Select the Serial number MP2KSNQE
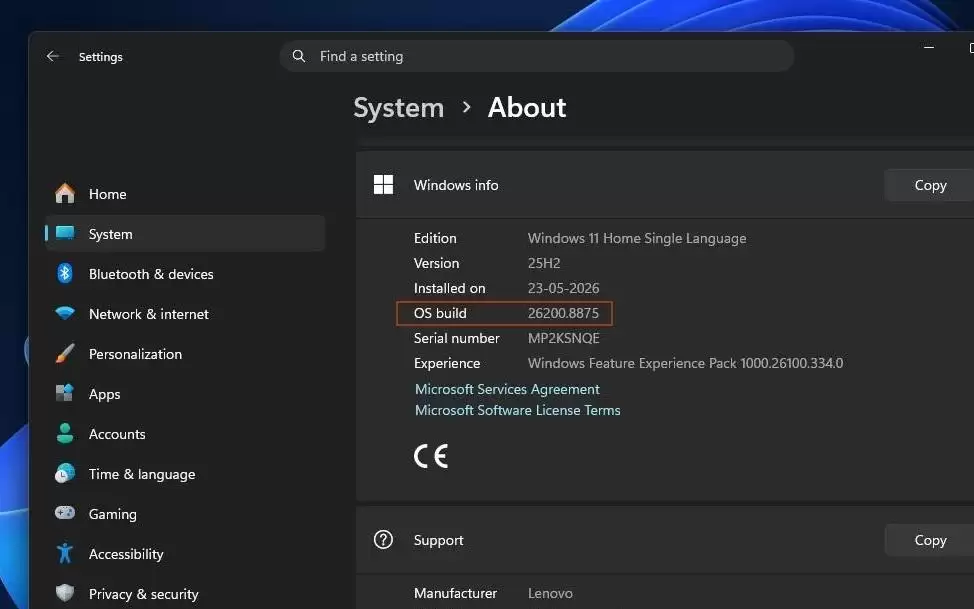The height and width of the screenshot is (609, 974). [563, 338]
